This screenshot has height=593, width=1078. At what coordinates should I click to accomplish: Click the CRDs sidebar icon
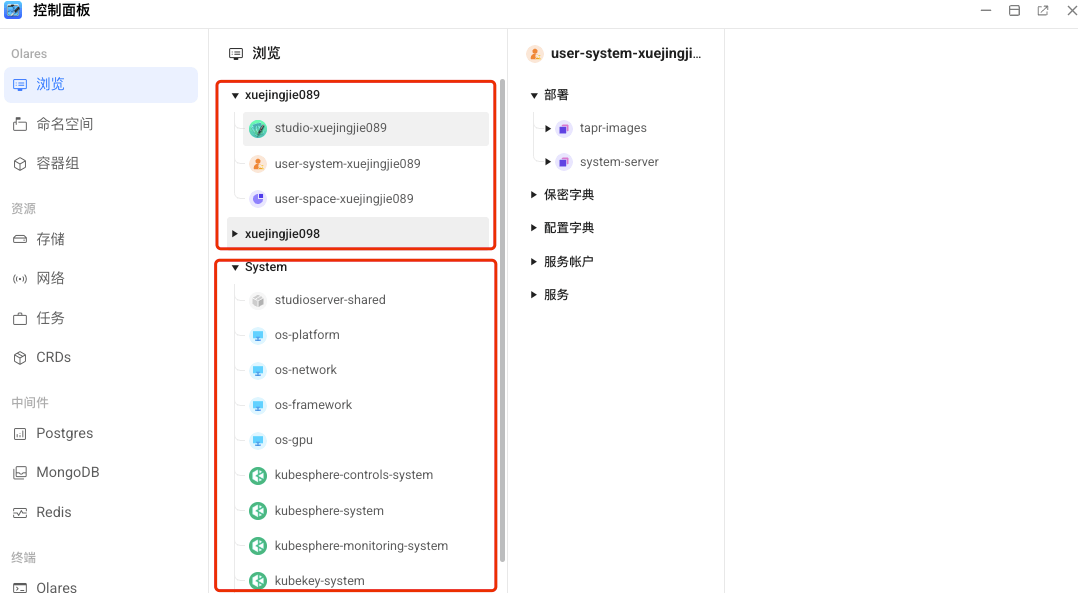click(x=20, y=357)
